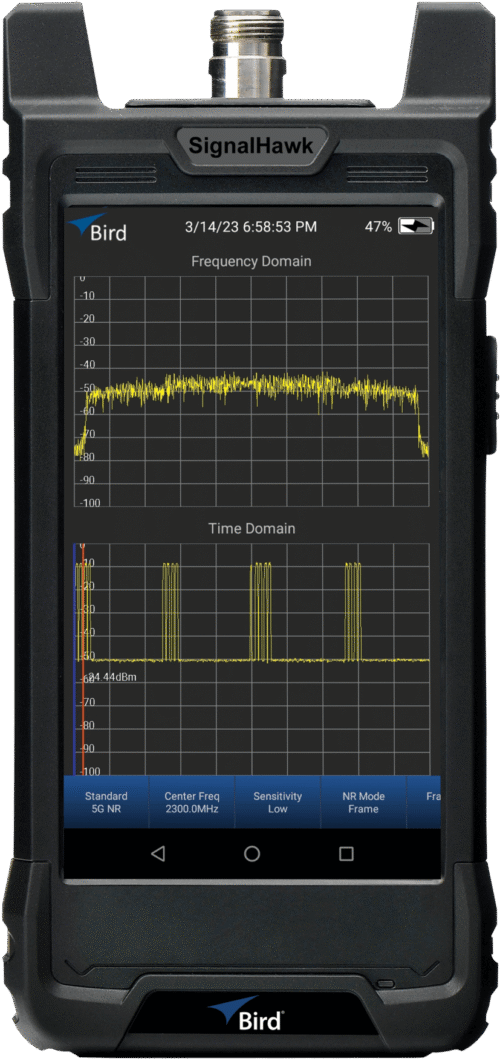The image size is (500, 1059).
Task: Tap the Frequency Domain chart title
Action: tap(251, 261)
